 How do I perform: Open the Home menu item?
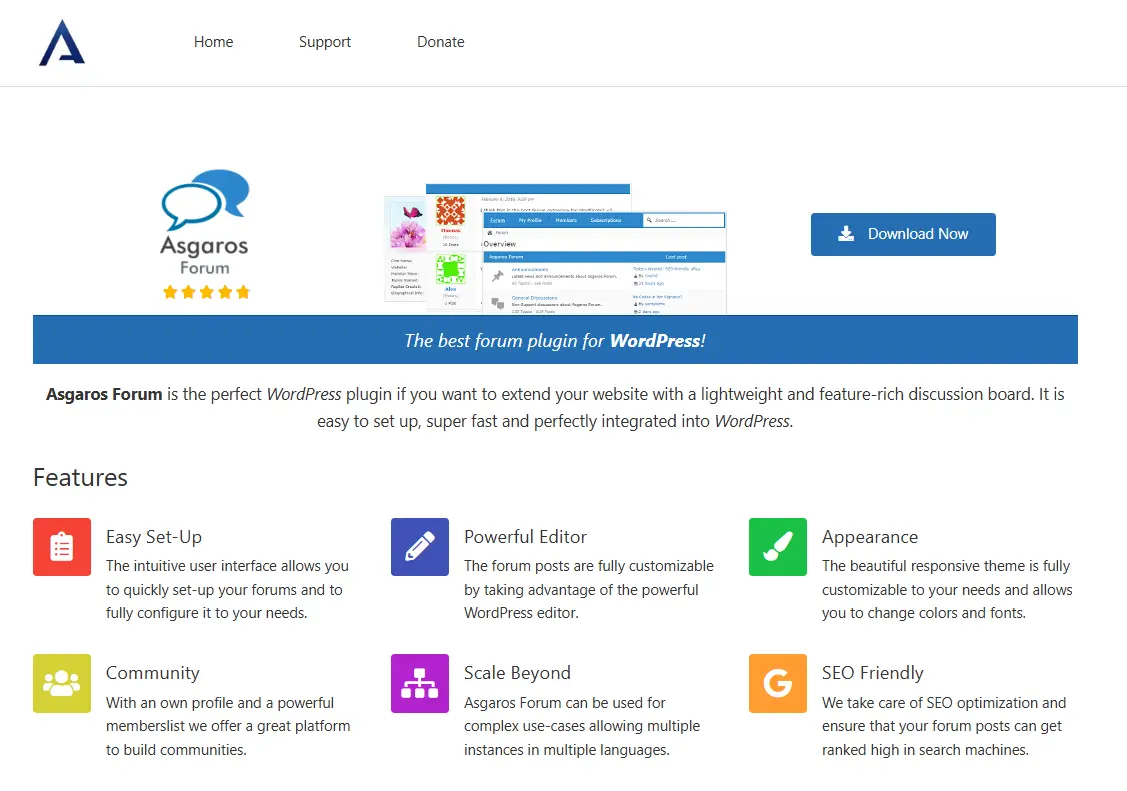[x=213, y=42]
